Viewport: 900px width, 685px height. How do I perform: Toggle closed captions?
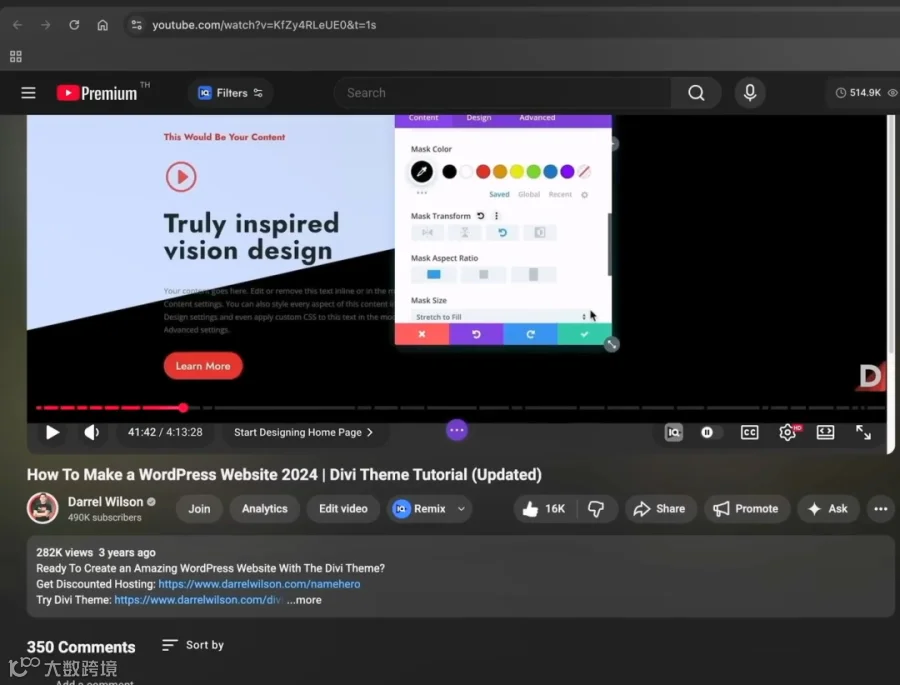749,432
